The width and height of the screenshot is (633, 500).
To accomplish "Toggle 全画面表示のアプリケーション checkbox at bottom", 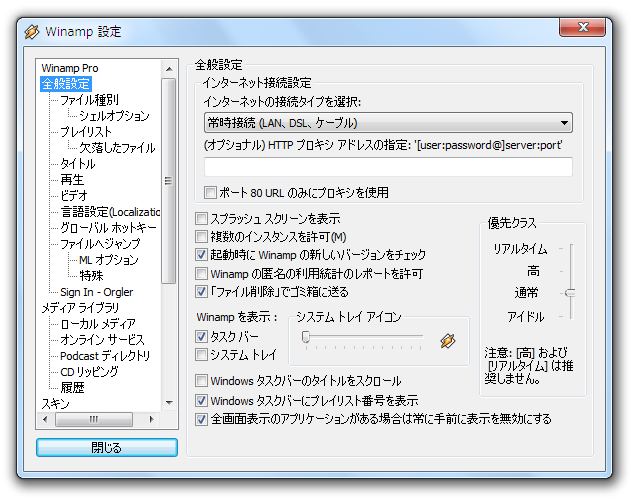I will coord(201,419).
